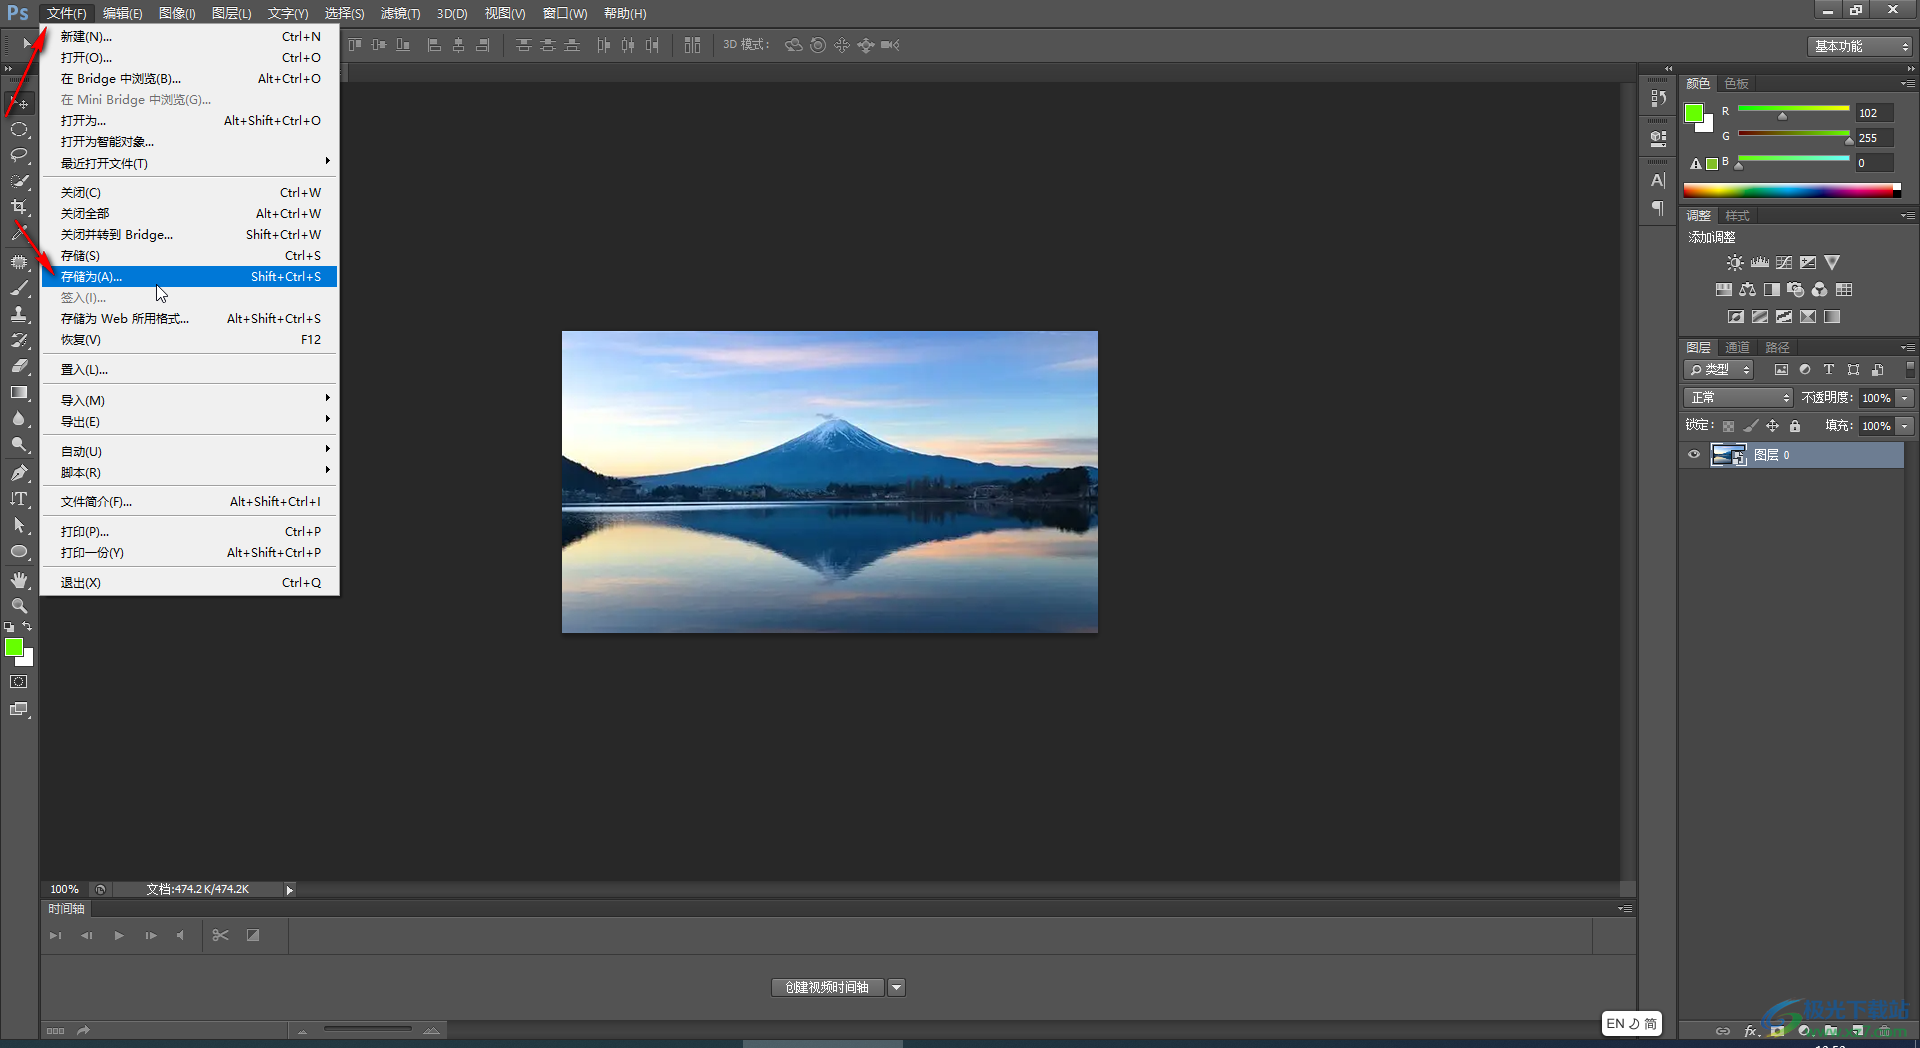
Task: Select the Clone Stamp tool
Action: pyautogui.click(x=19, y=314)
